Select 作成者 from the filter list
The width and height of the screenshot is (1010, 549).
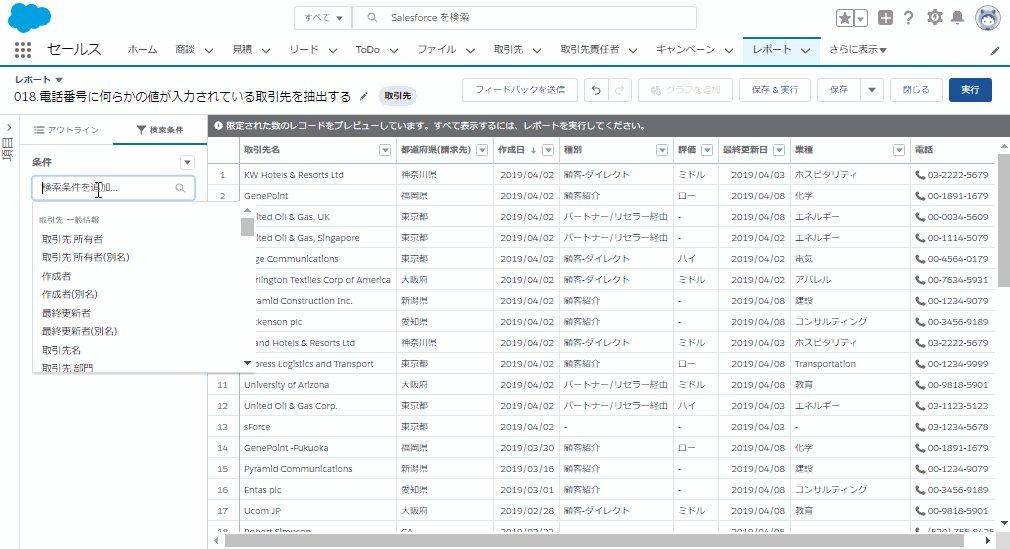click(x=57, y=276)
